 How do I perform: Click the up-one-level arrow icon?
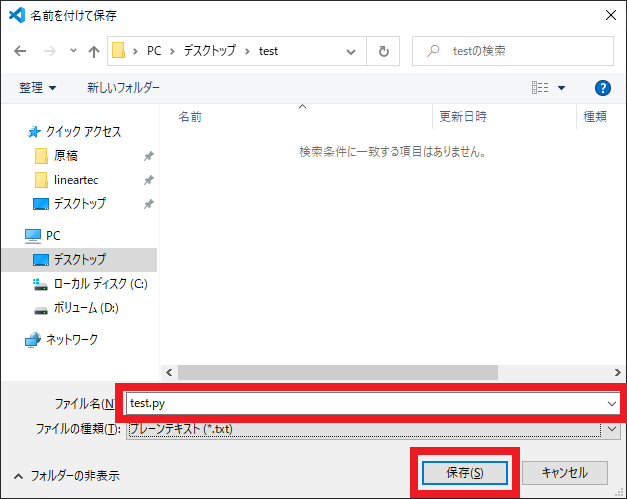pyautogui.click(x=93, y=51)
